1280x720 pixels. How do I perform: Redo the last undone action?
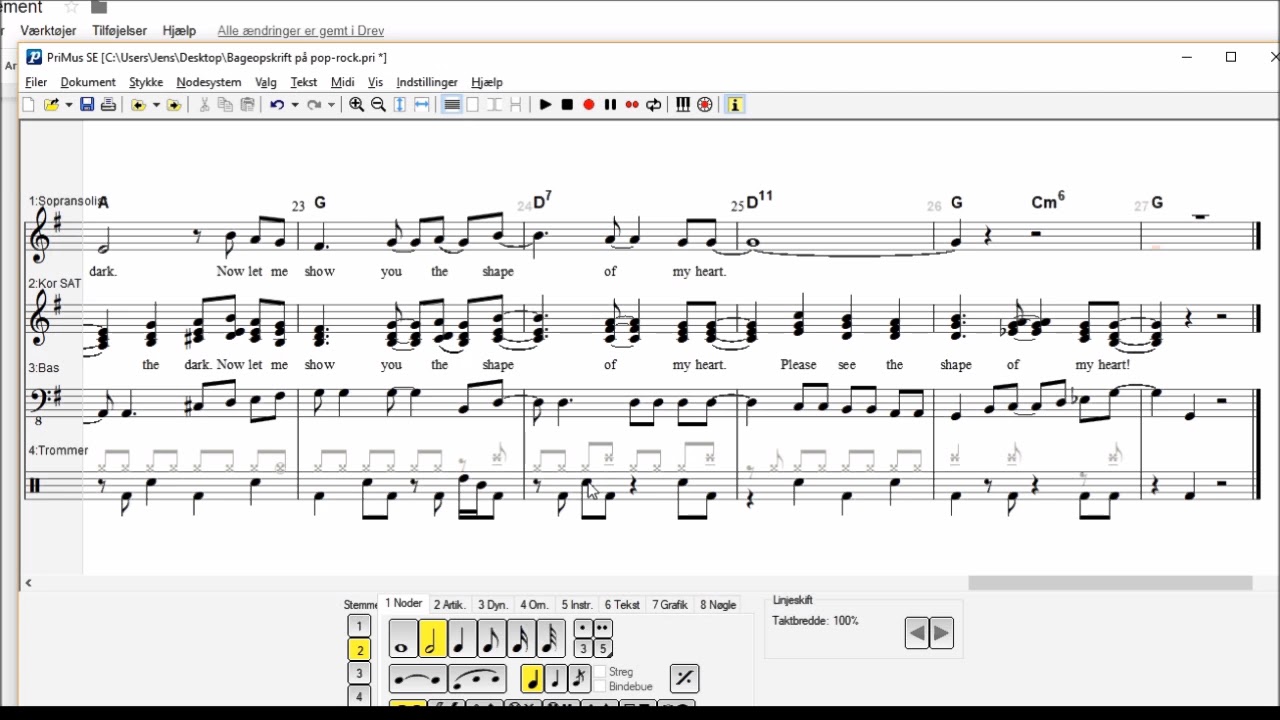(314, 105)
